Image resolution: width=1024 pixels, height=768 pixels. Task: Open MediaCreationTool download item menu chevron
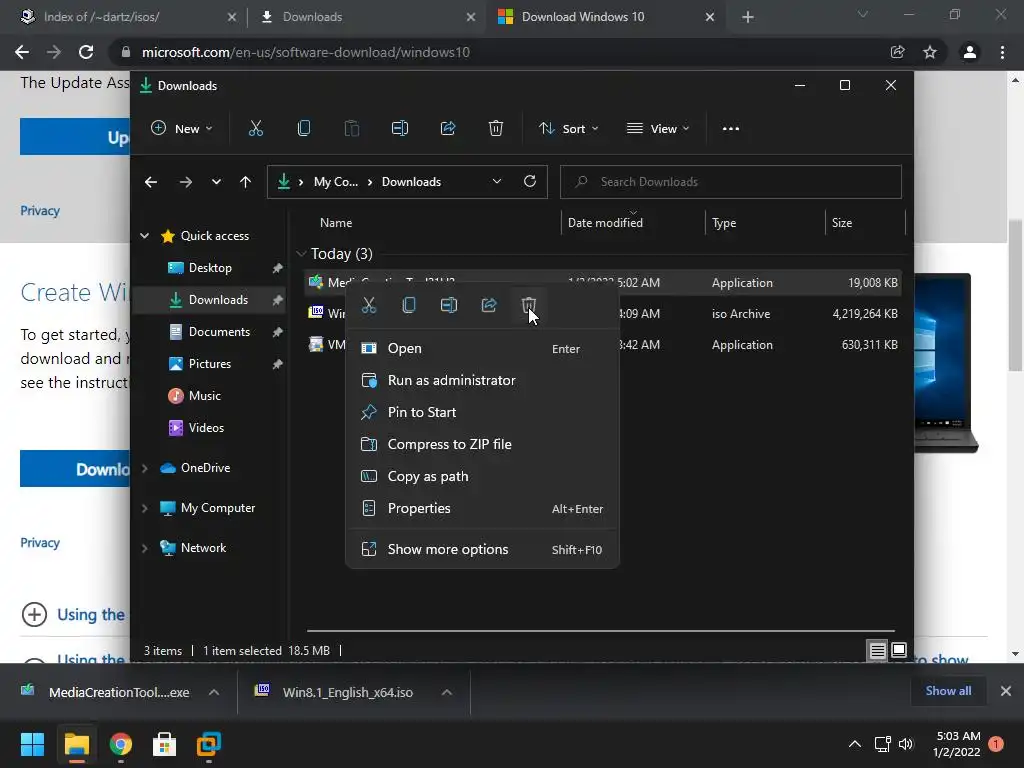pos(214,692)
